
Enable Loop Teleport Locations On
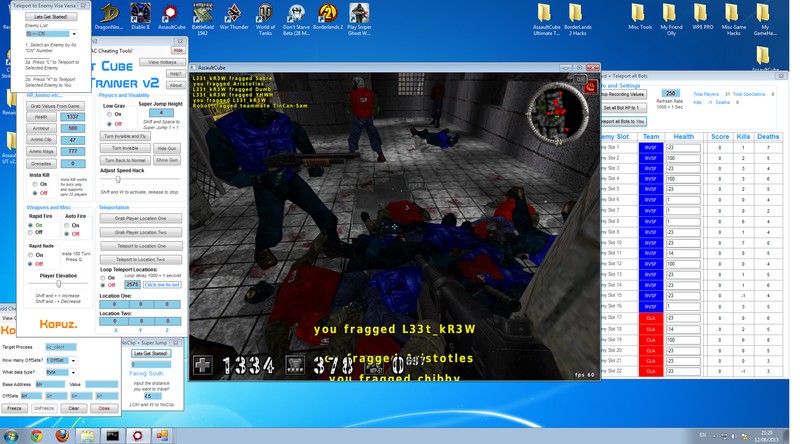pos(103,278)
